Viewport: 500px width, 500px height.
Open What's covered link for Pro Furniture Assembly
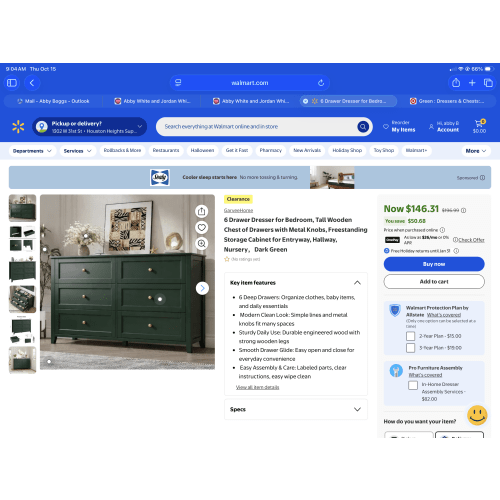click(425, 375)
